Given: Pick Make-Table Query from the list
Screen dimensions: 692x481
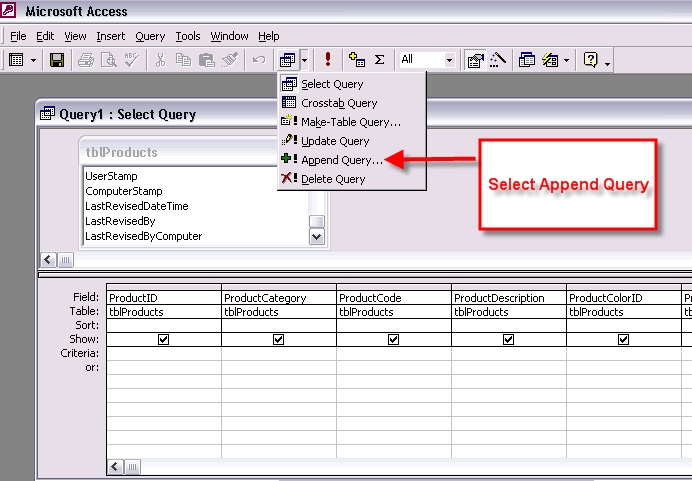Looking at the screenshot, I should pos(351,122).
